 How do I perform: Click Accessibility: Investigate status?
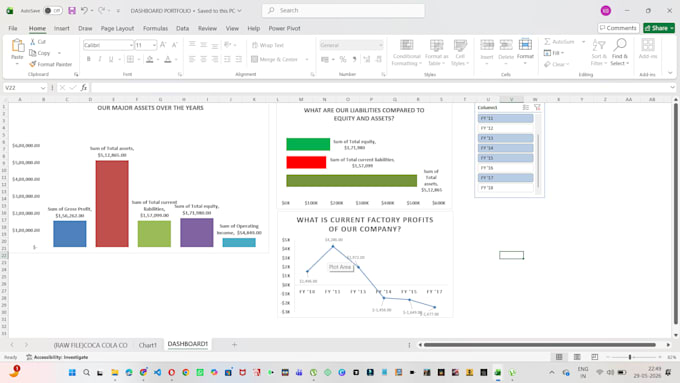[x=57, y=357]
